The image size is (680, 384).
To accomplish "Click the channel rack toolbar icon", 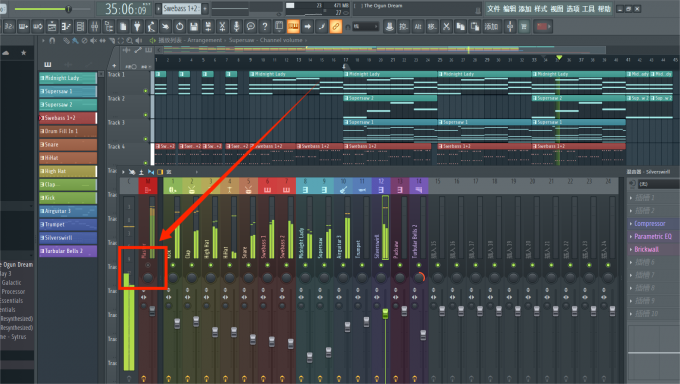I will tap(80, 27).
